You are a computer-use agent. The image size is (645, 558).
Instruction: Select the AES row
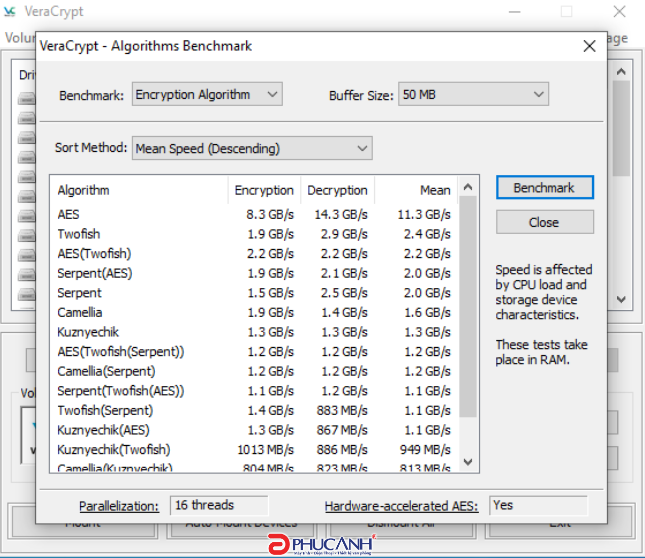coord(254,214)
